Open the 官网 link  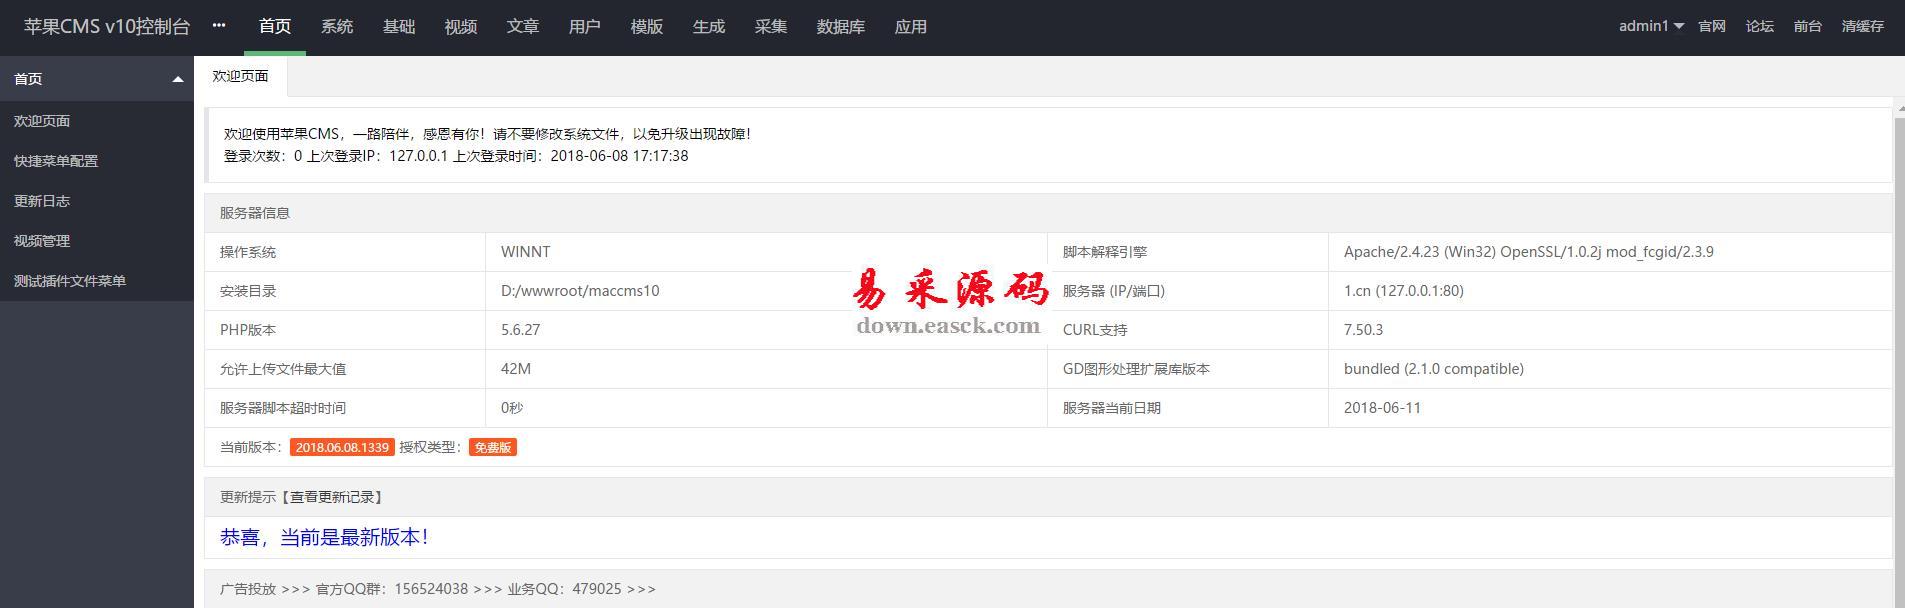pyautogui.click(x=1712, y=26)
